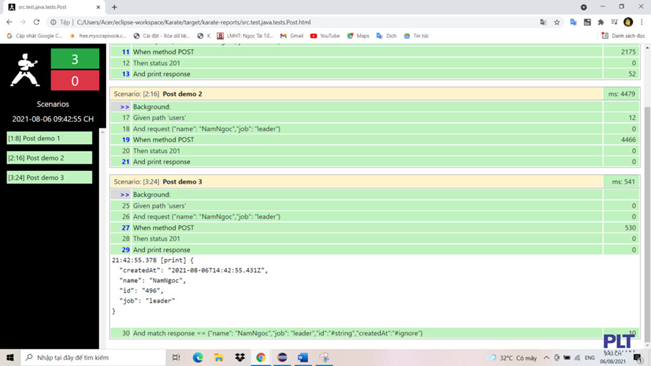Open the Windows Start menu
Image resolution: width=651 pixels, height=366 pixels.
pos(10,357)
